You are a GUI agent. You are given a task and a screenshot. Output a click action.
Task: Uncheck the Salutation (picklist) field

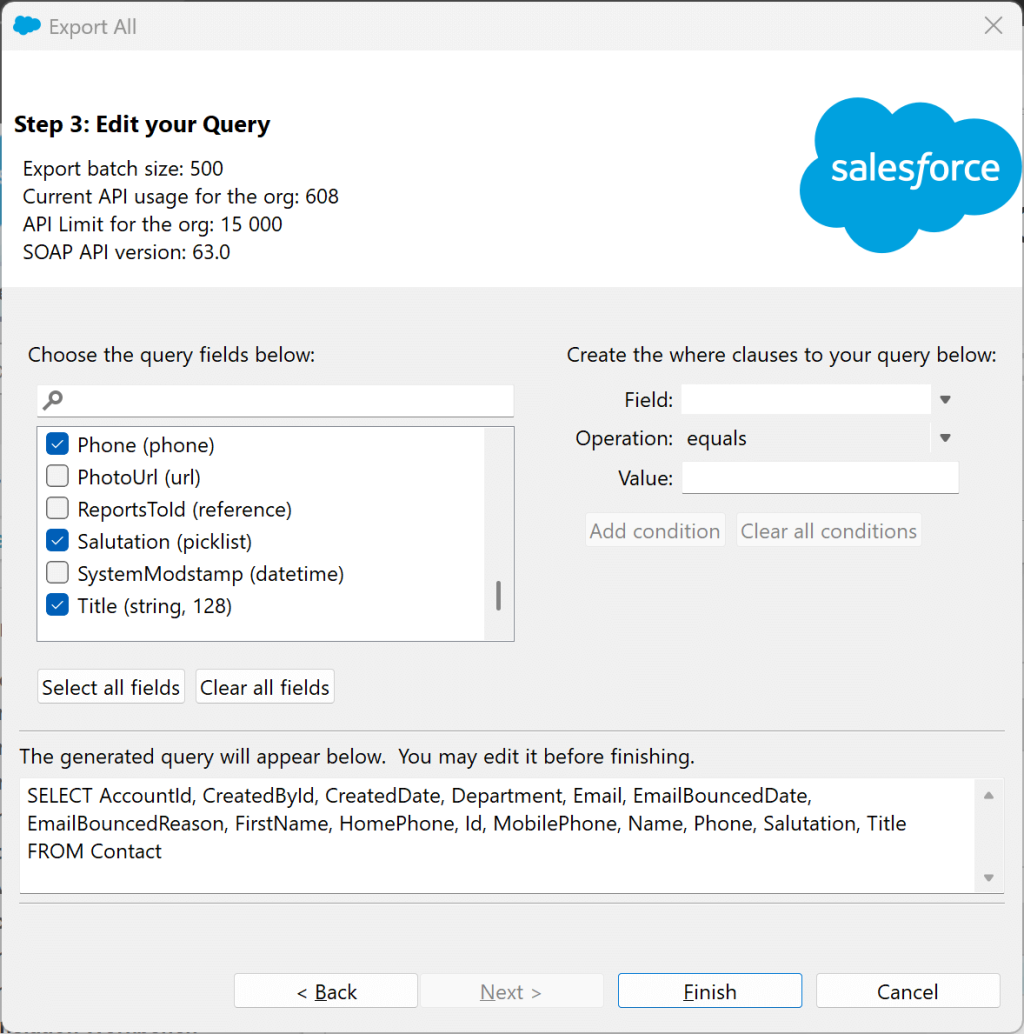point(57,541)
